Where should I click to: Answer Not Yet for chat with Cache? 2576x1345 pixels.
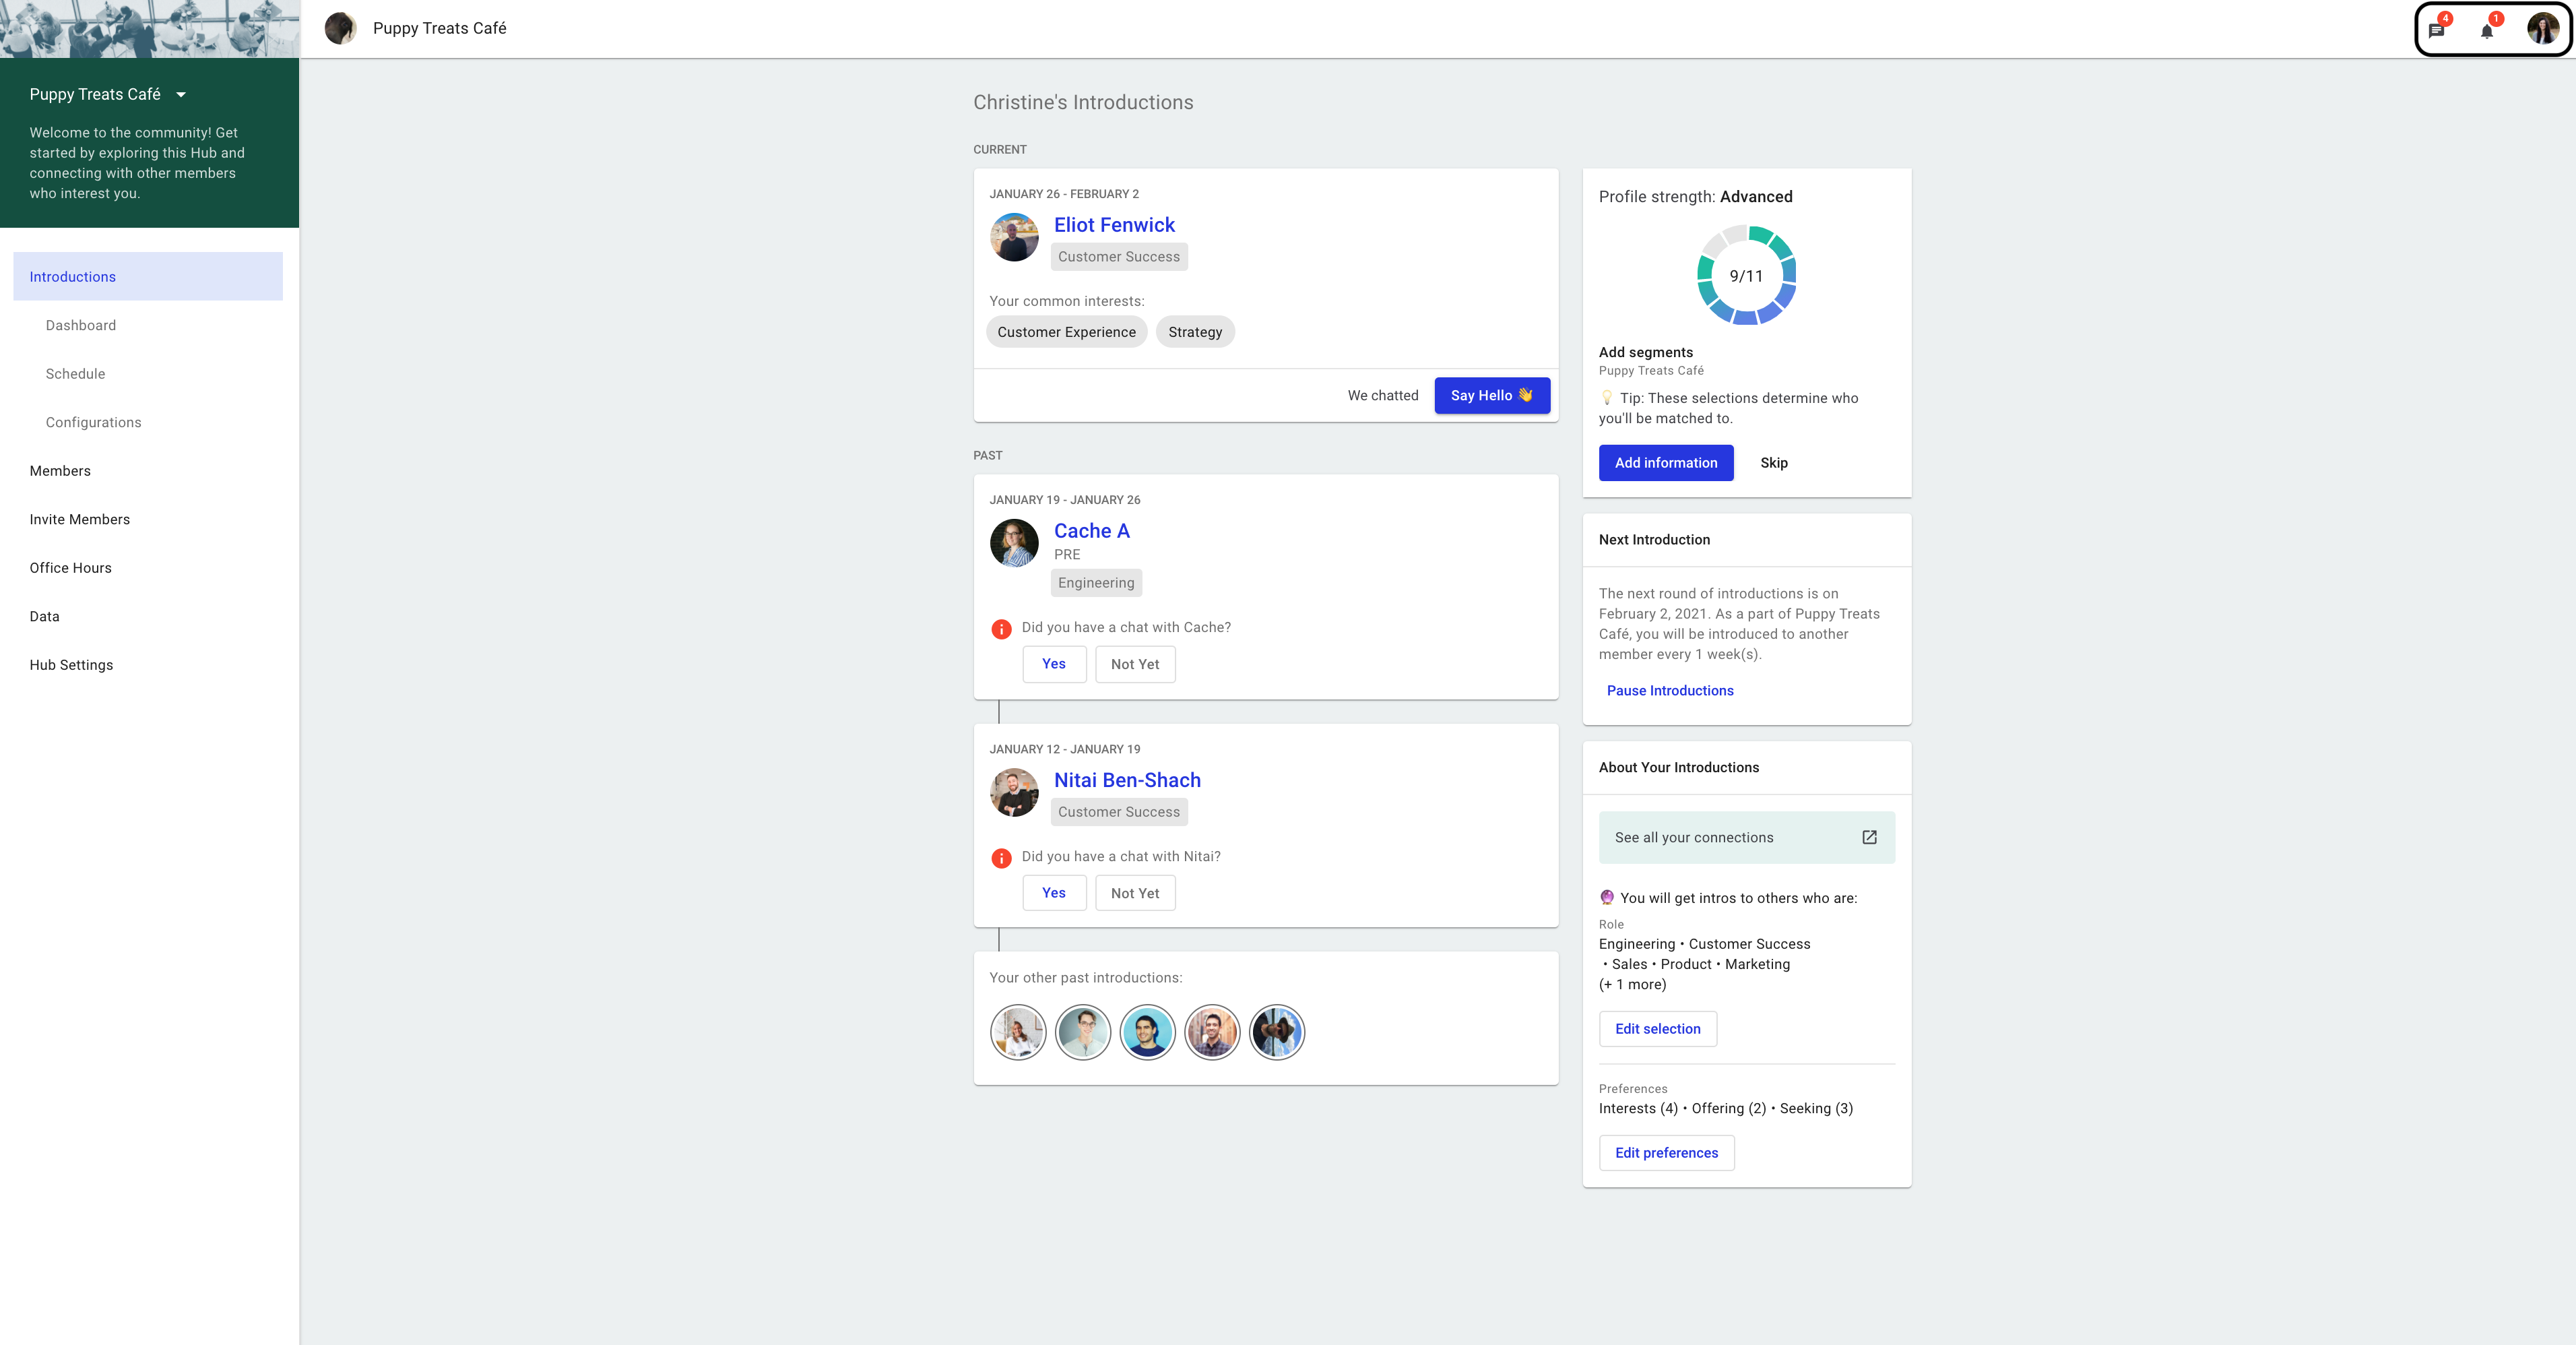point(1135,664)
